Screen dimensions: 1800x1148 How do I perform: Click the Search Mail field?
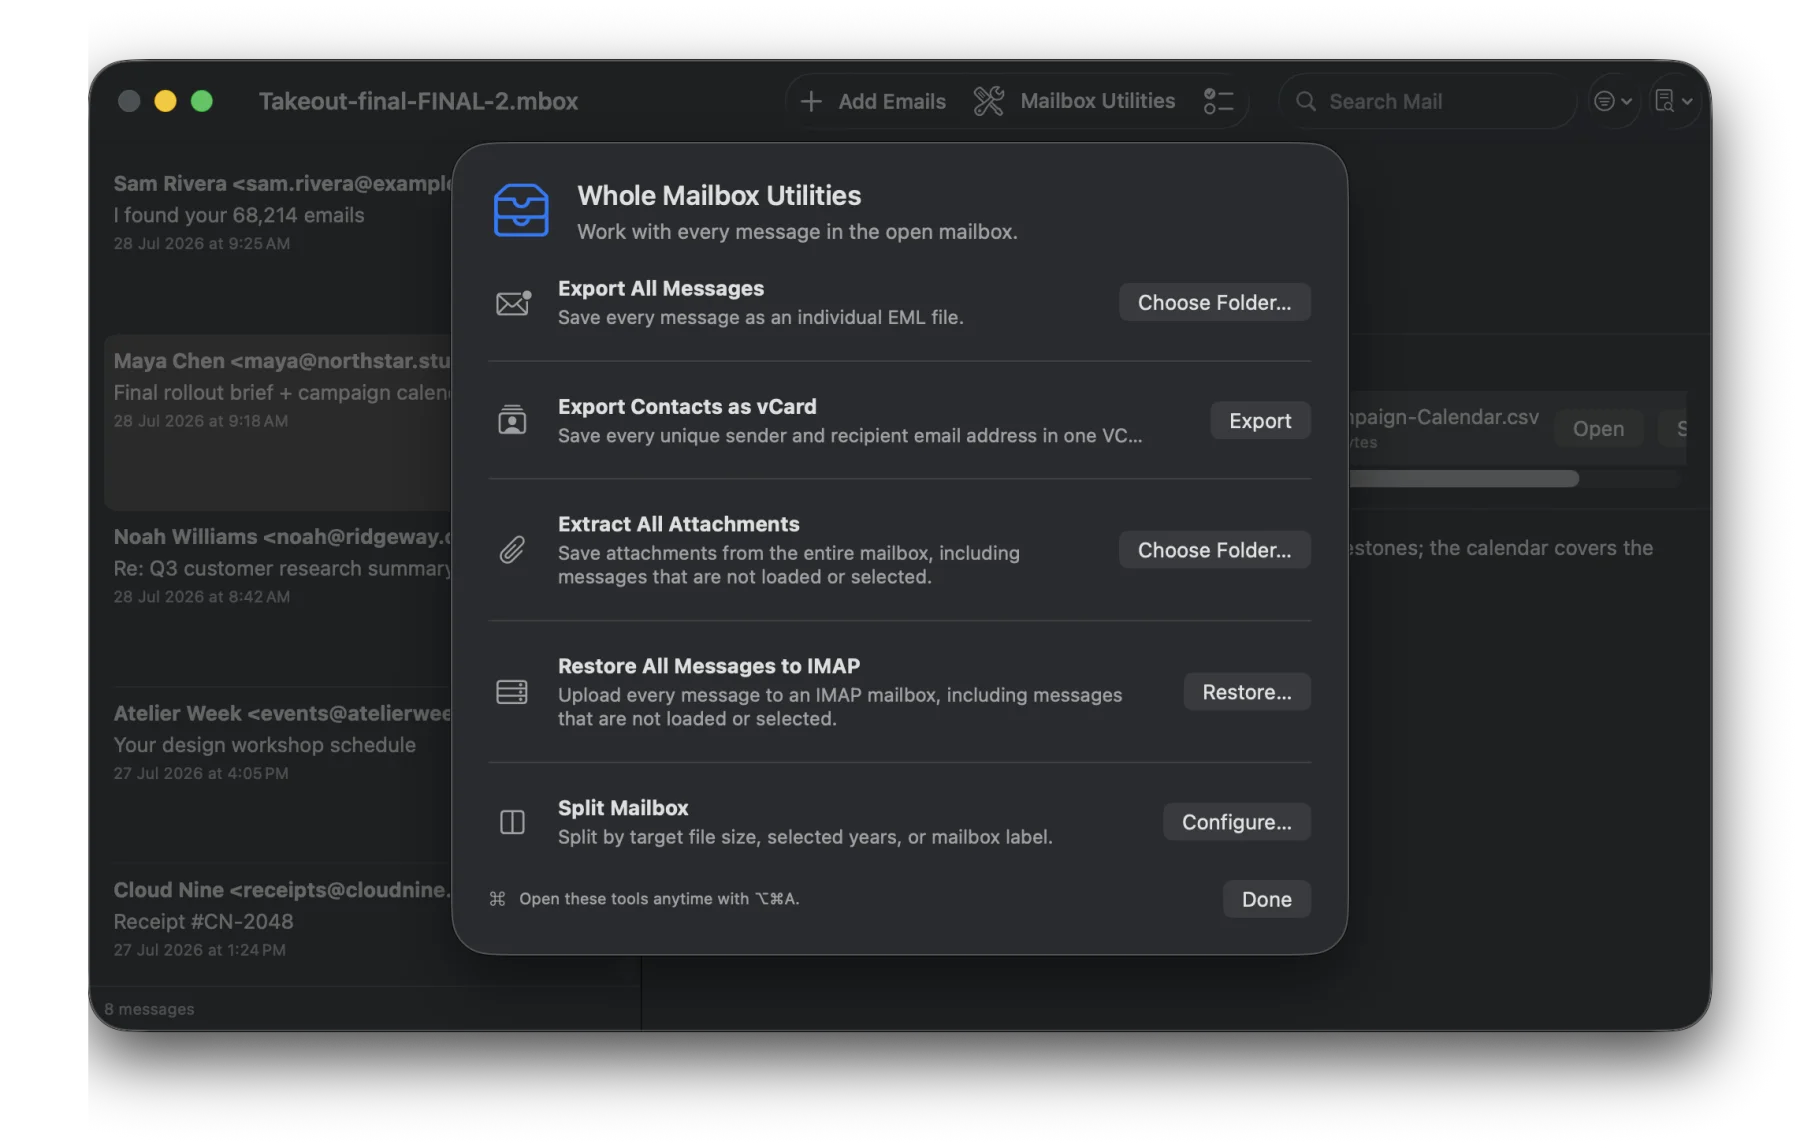1427,101
